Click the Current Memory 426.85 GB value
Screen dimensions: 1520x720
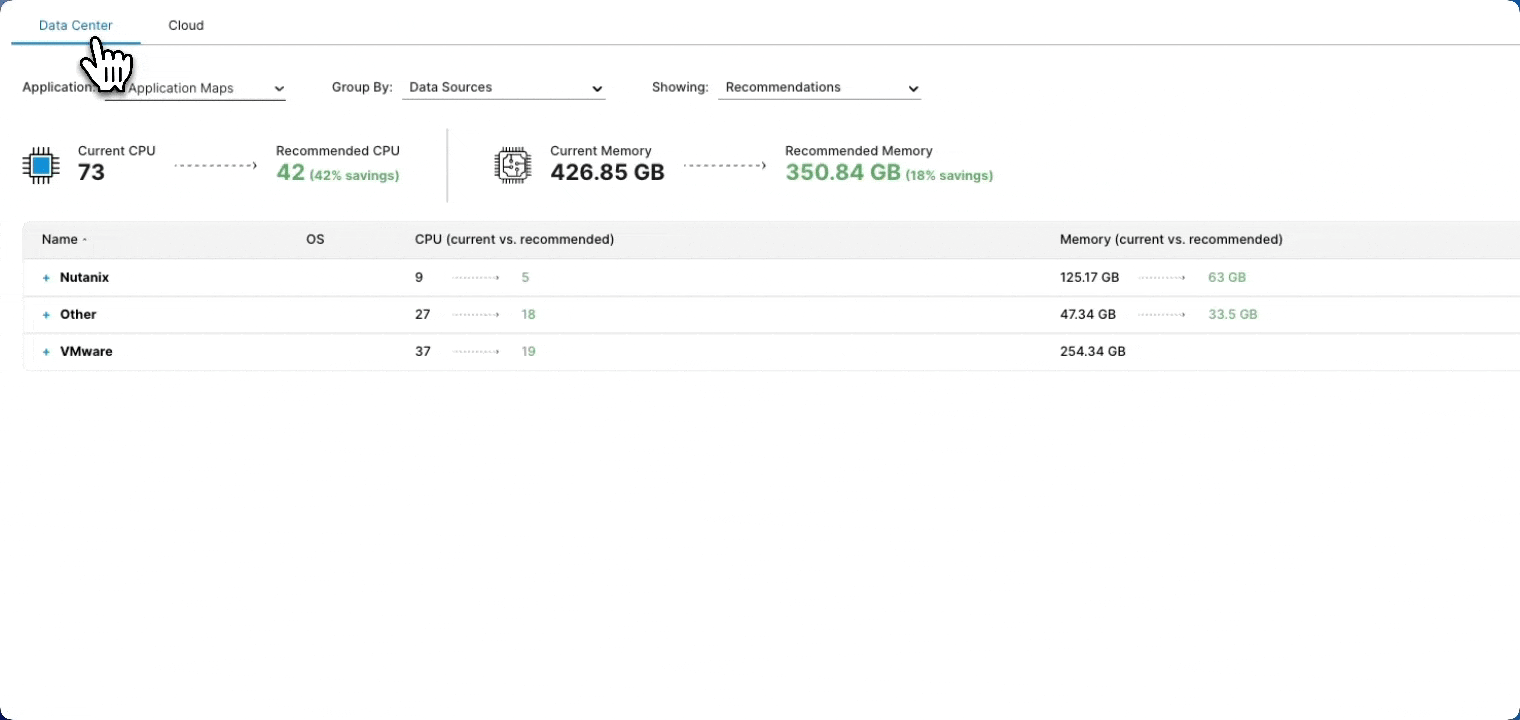(x=607, y=173)
